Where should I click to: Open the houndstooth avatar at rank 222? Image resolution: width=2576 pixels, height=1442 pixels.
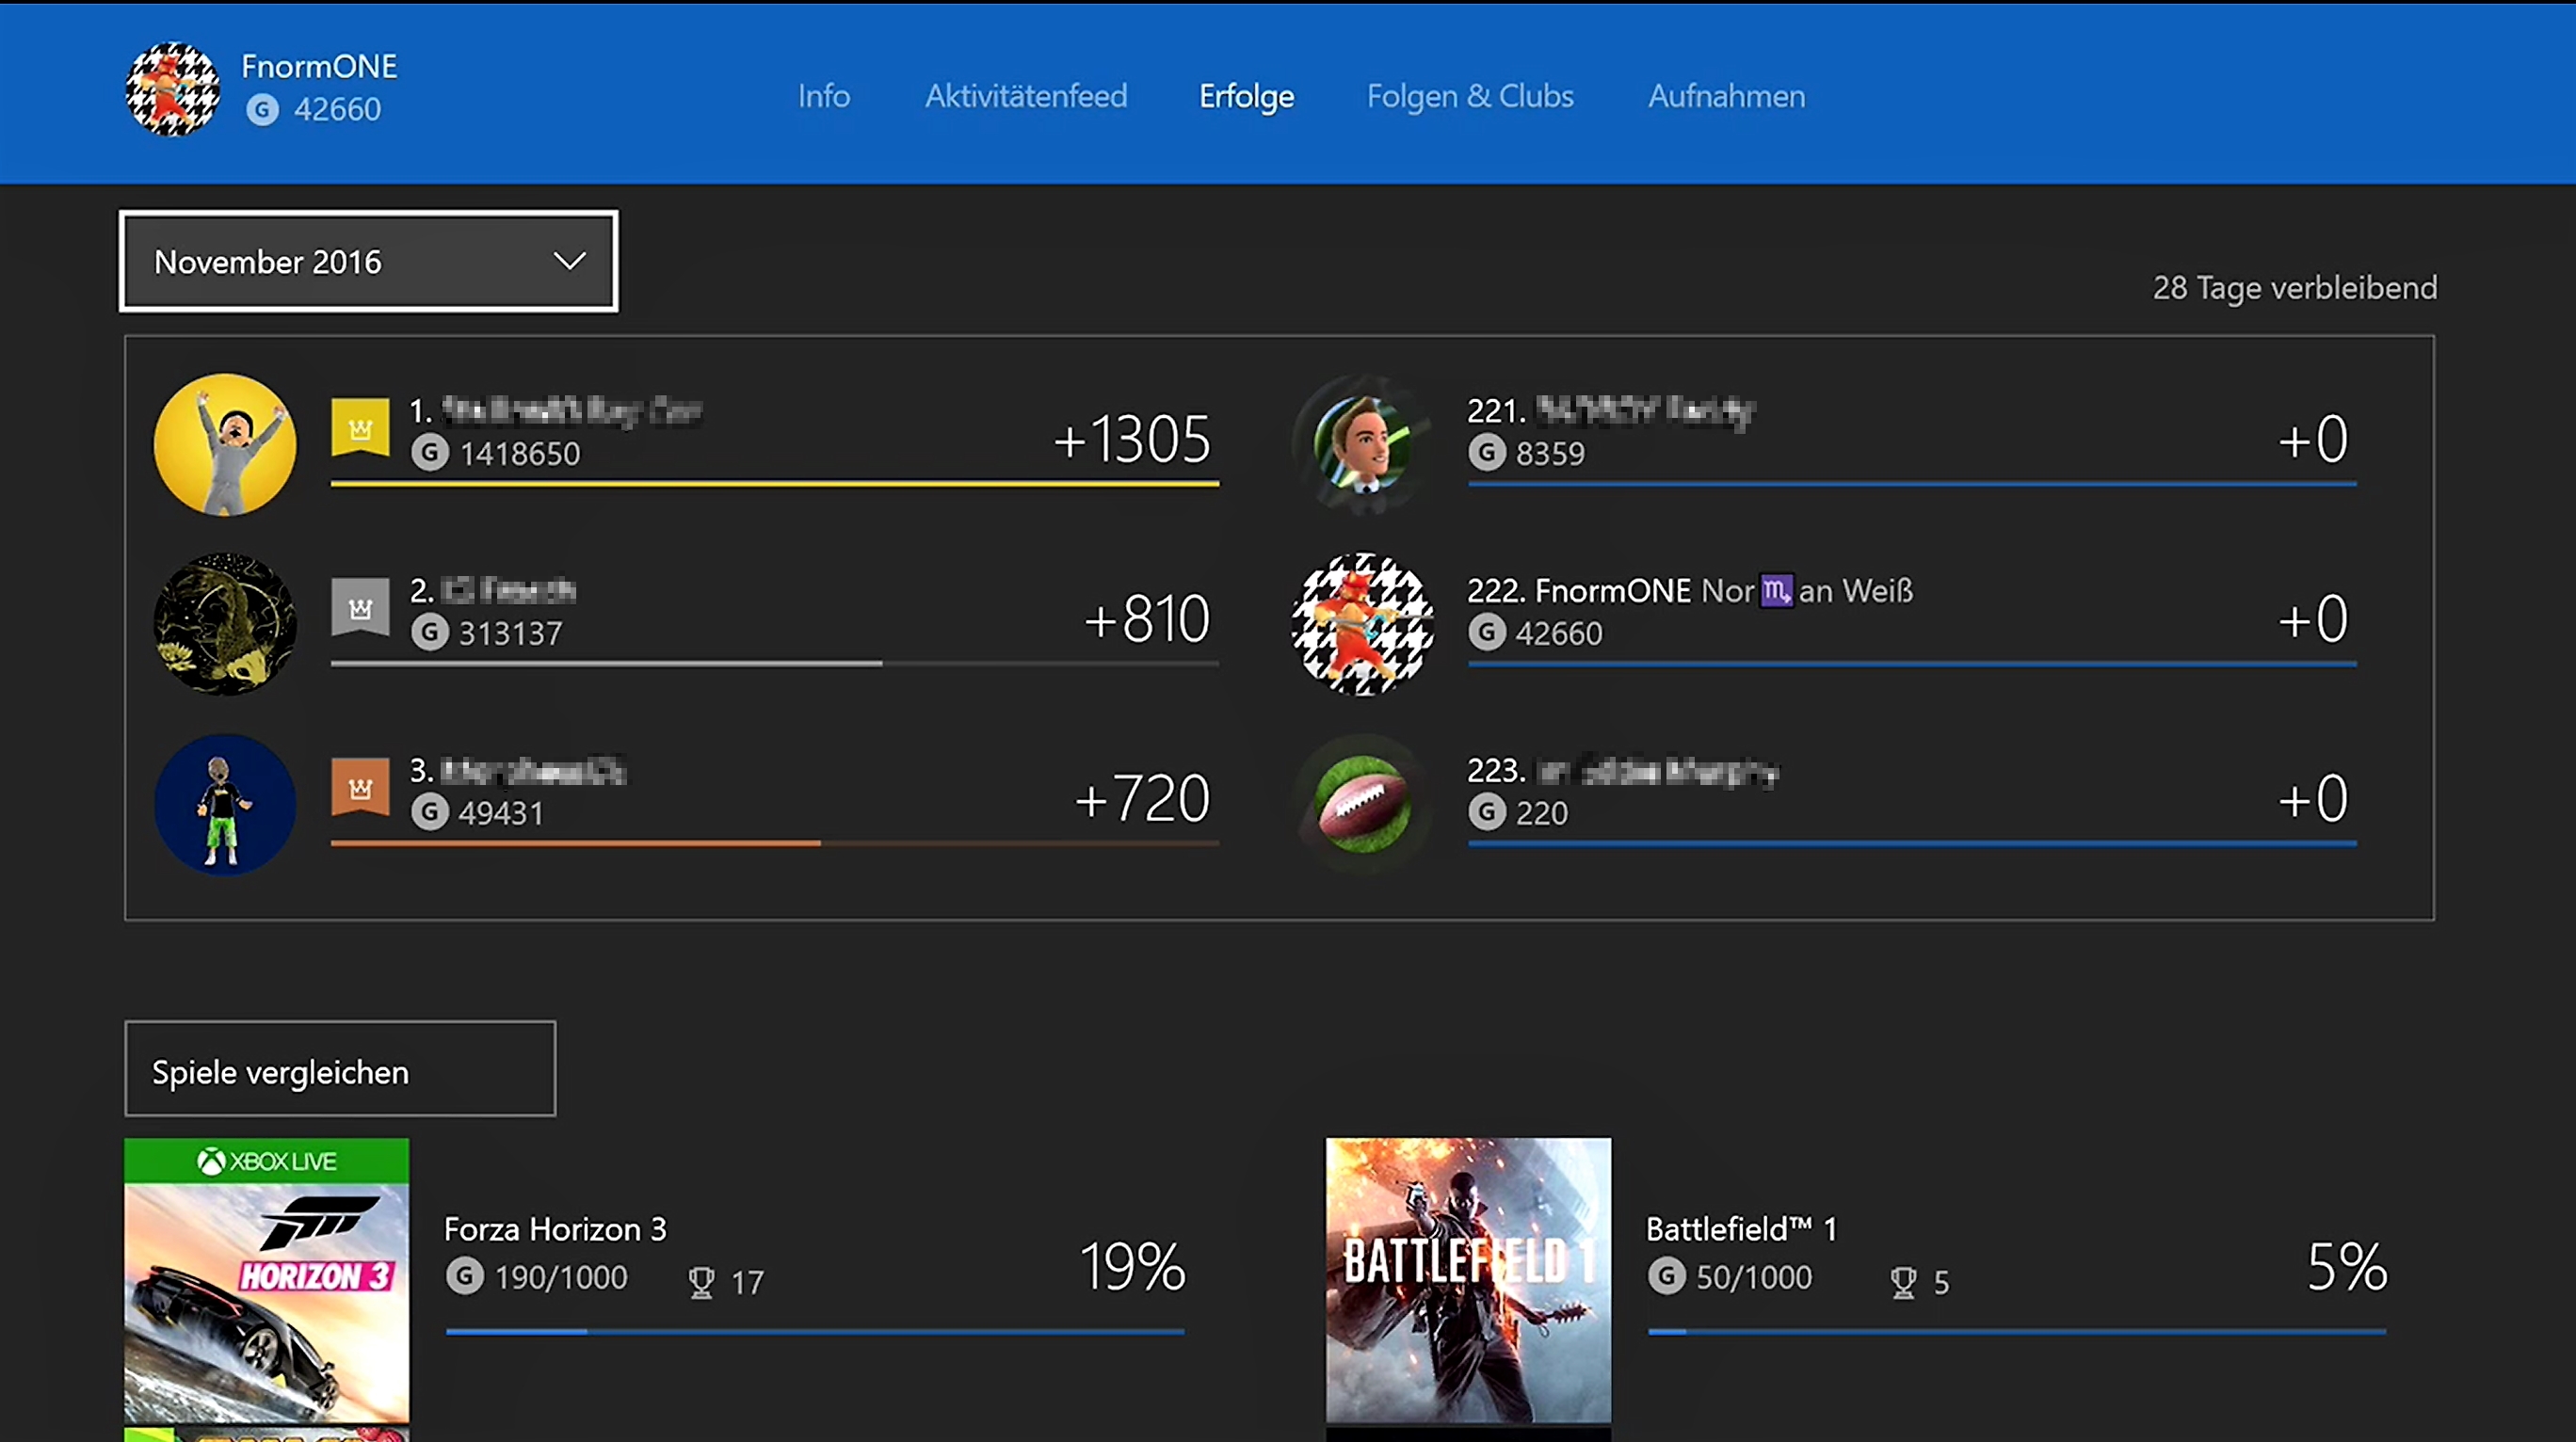coord(1362,624)
